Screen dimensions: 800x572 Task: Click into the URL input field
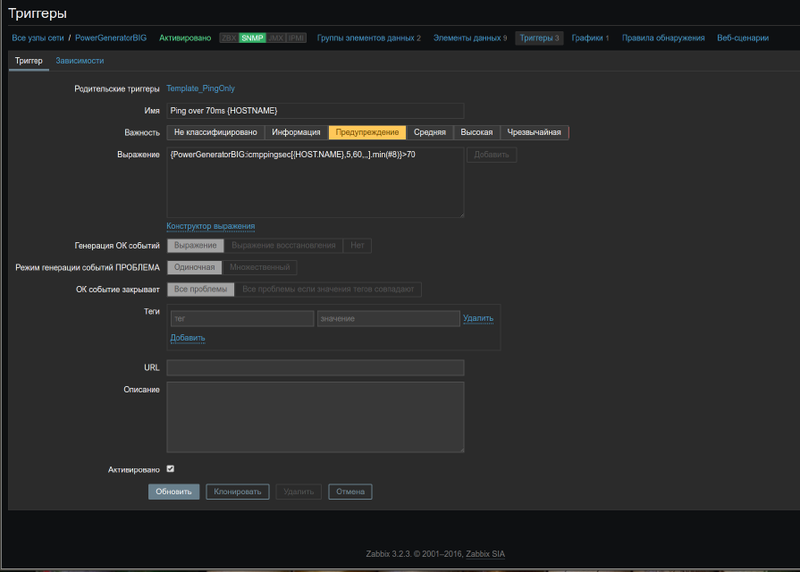[315, 368]
